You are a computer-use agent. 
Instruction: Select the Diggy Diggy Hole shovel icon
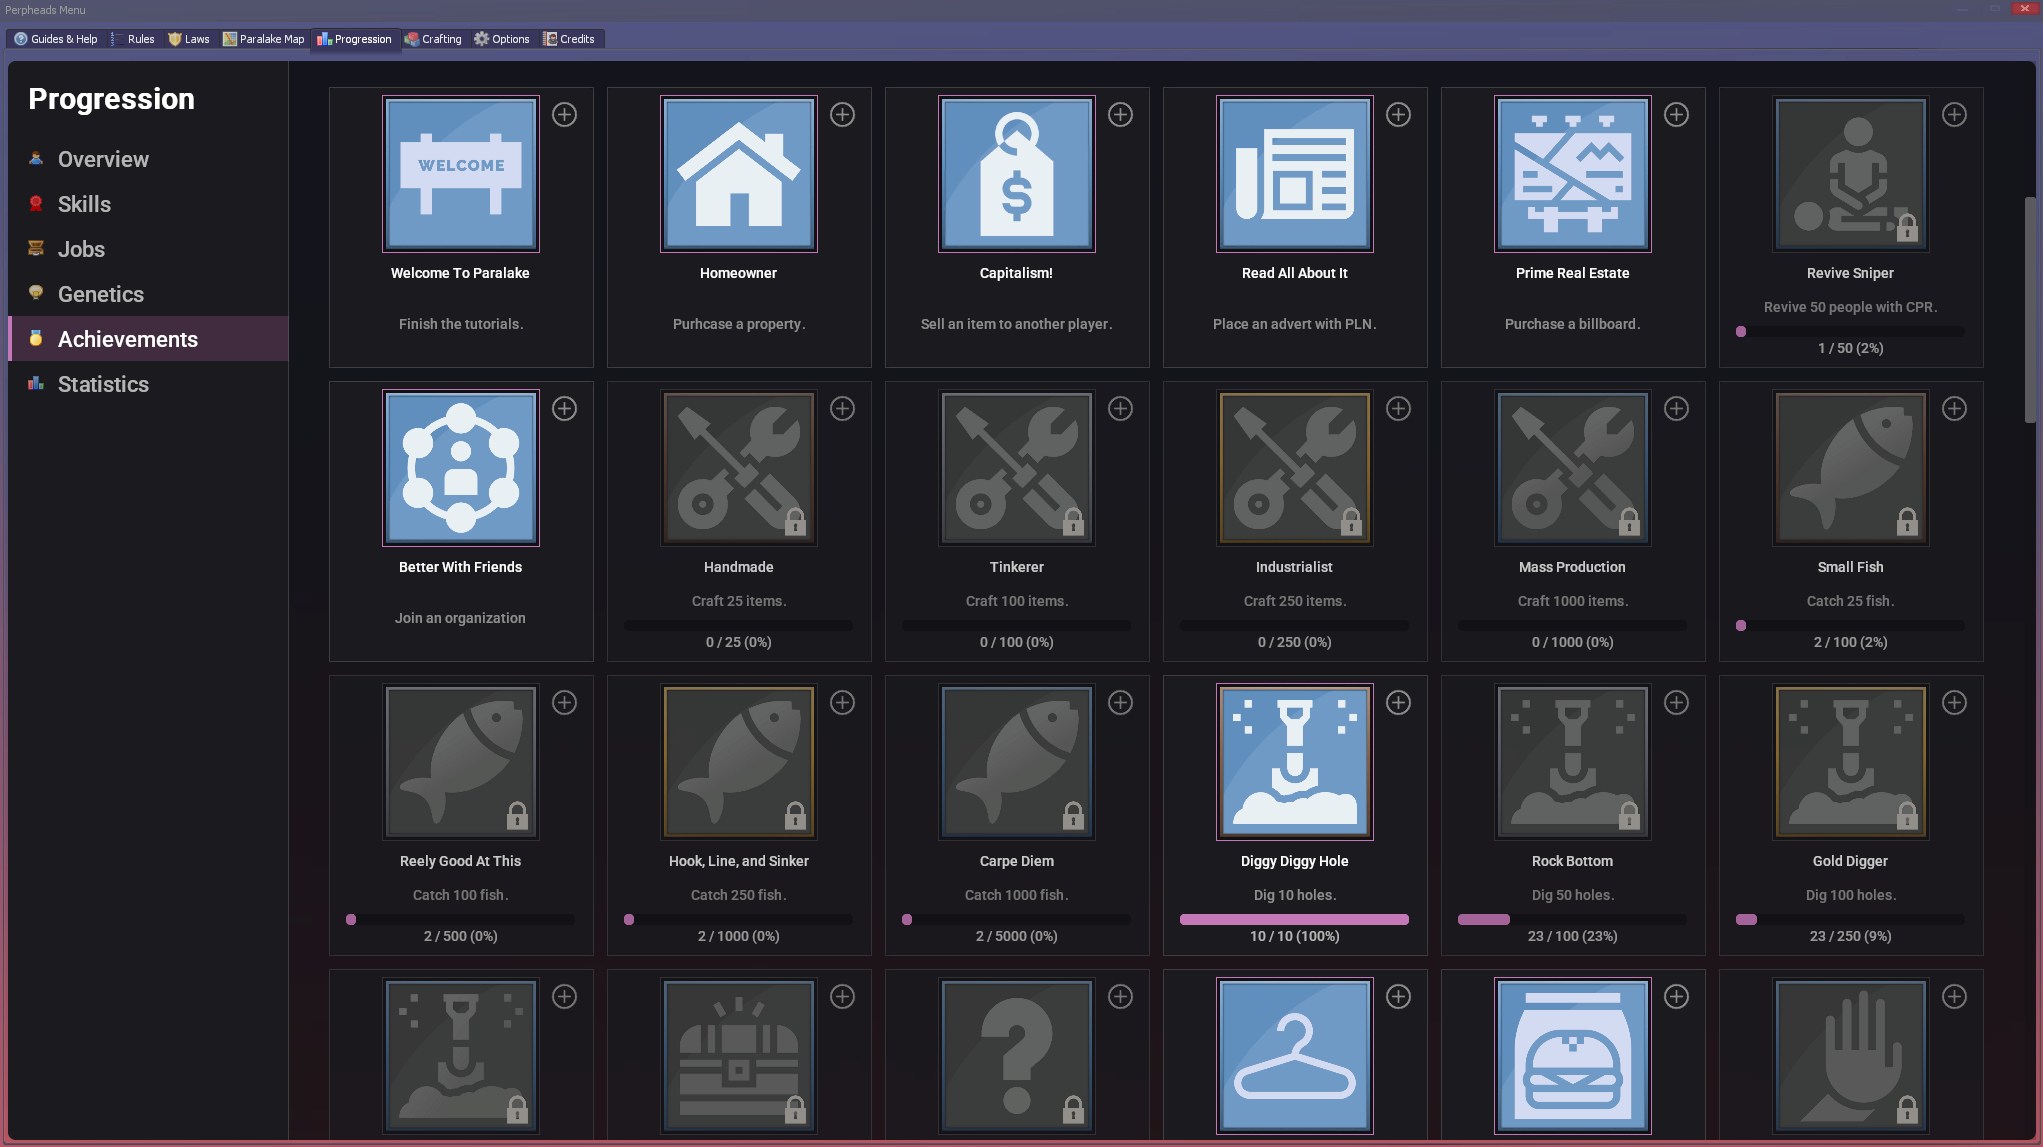1295,762
